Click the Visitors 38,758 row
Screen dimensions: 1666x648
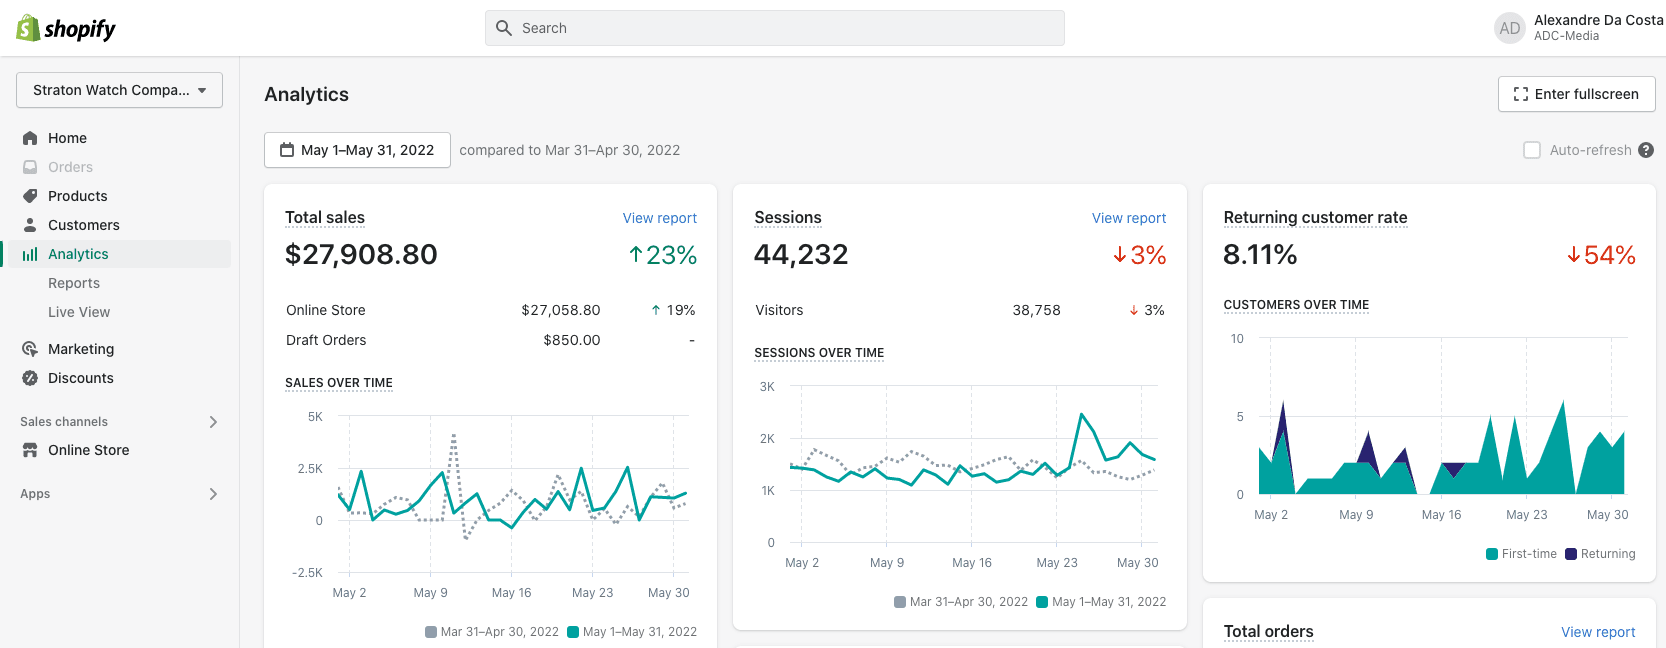click(x=960, y=310)
